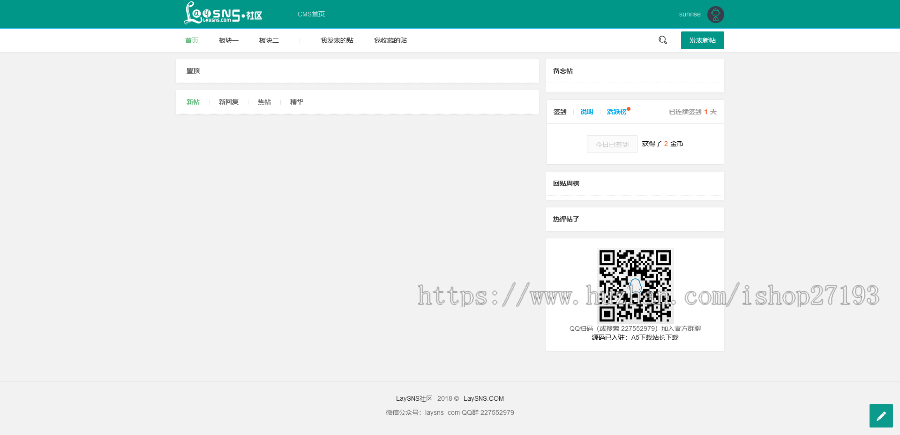
Task: Open the CMS首页 link in header
Action: [311, 14]
